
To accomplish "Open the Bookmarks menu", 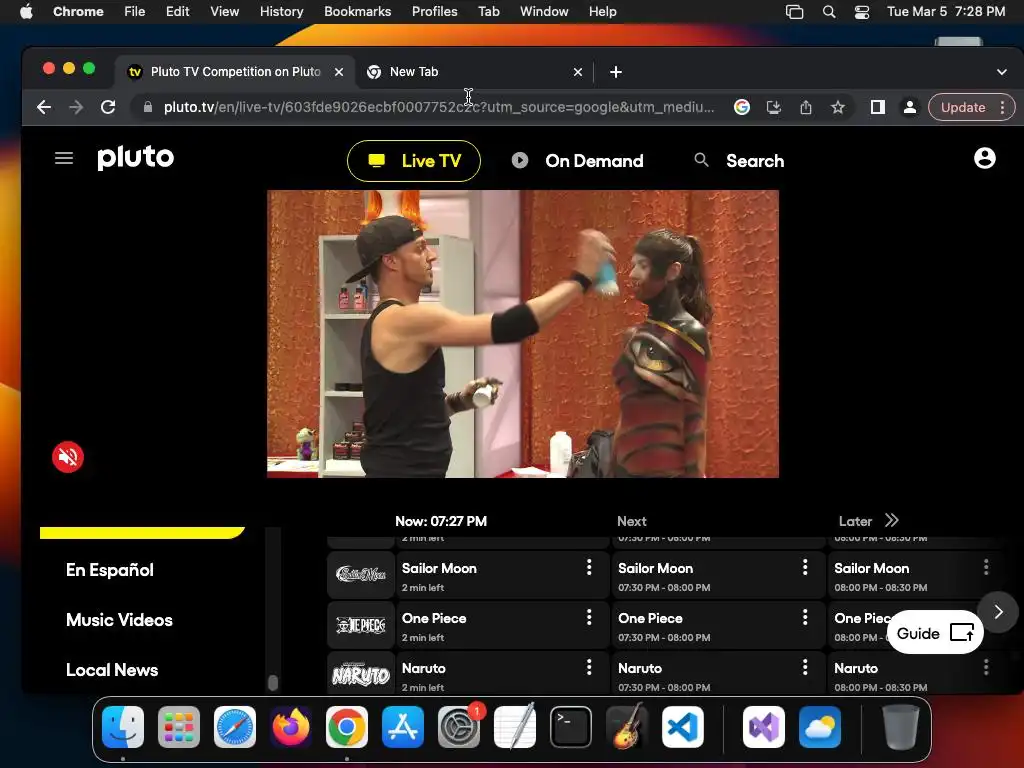I will (357, 11).
